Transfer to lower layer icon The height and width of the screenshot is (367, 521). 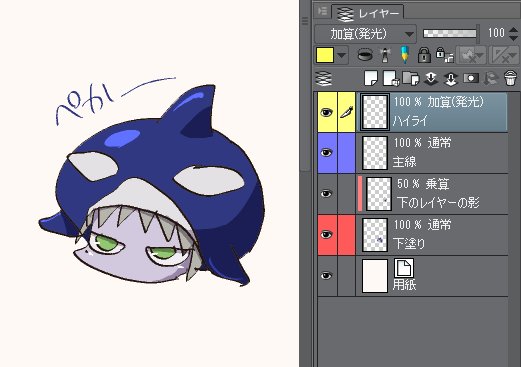coord(431,79)
